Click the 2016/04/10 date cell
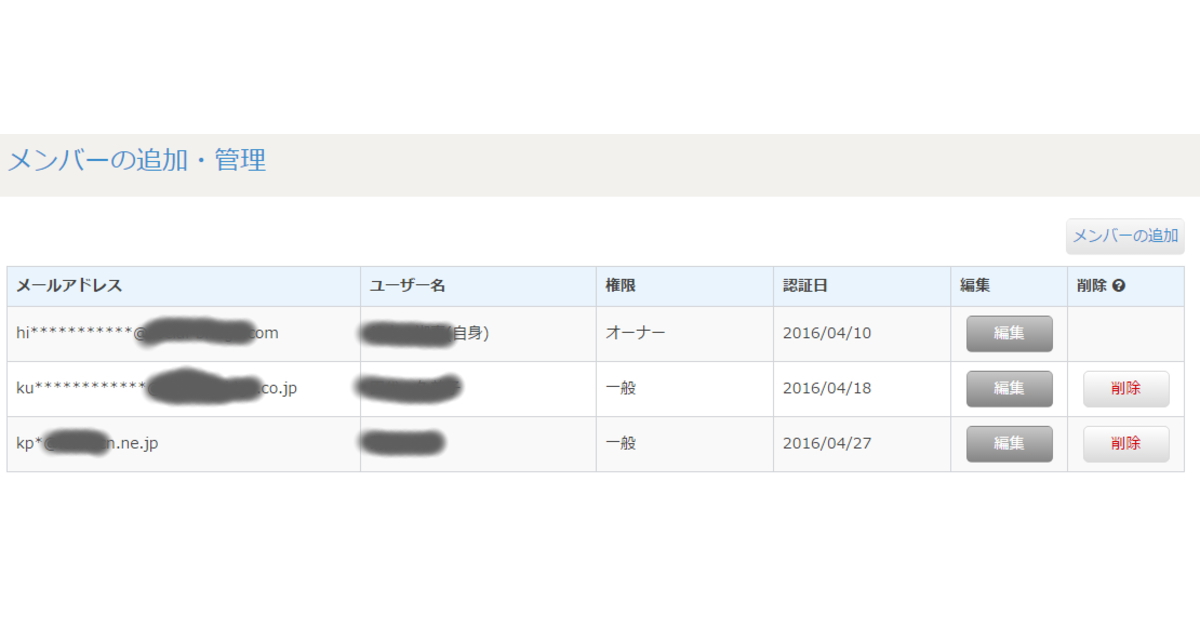 (x=862, y=334)
